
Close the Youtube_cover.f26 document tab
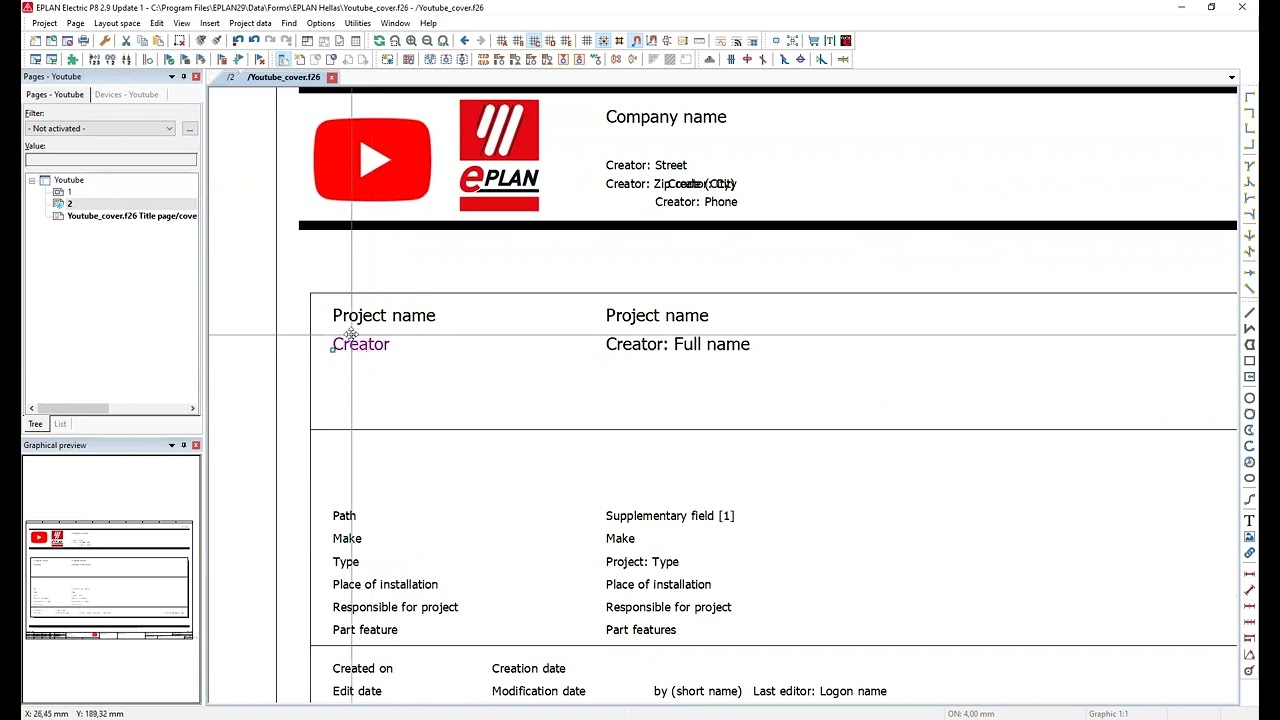point(332,77)
